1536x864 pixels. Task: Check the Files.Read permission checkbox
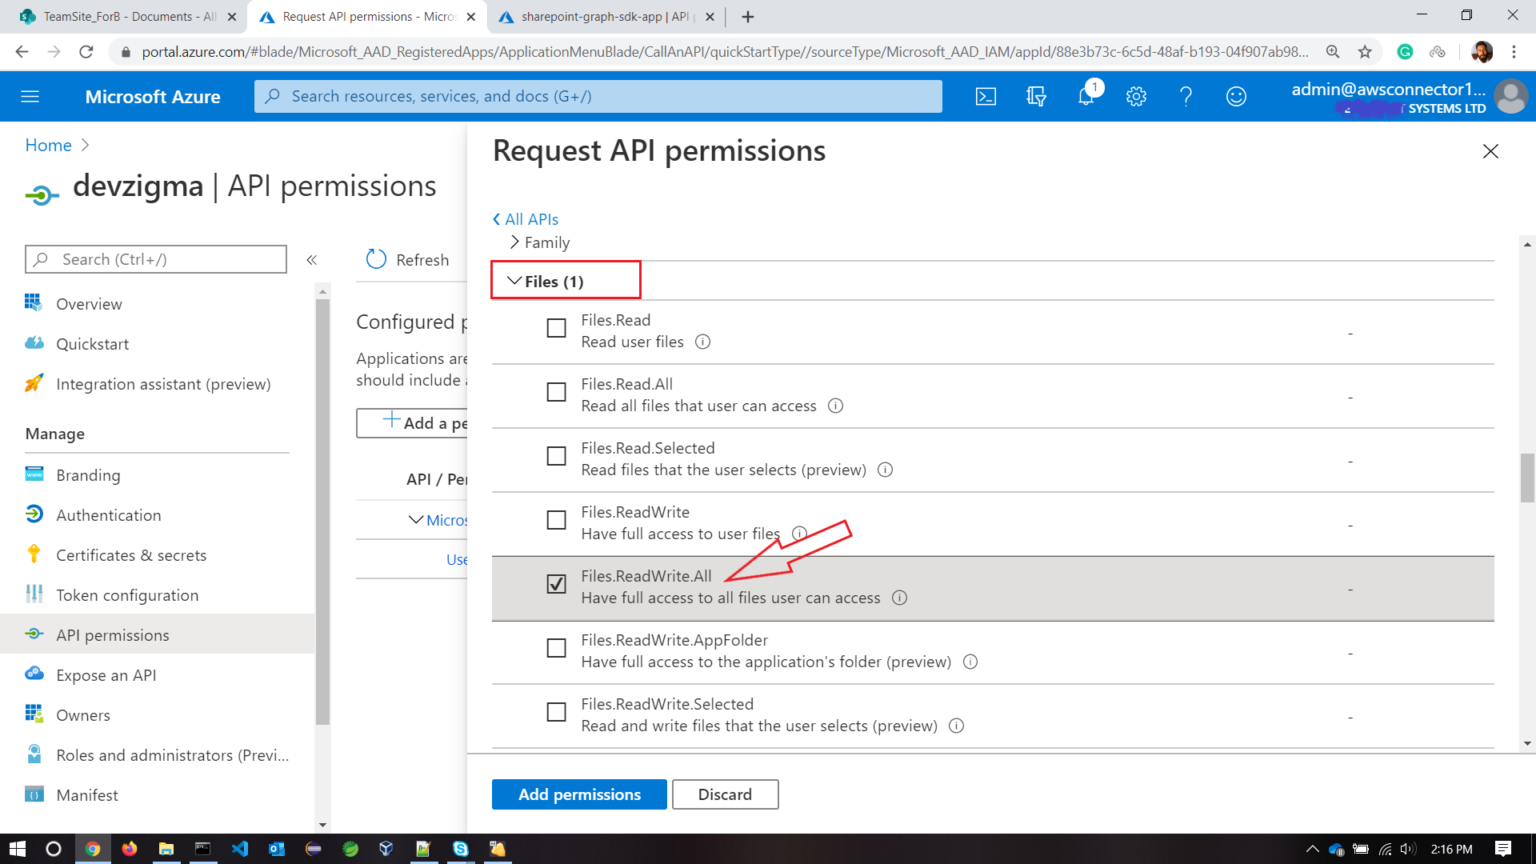coord(556,328)
